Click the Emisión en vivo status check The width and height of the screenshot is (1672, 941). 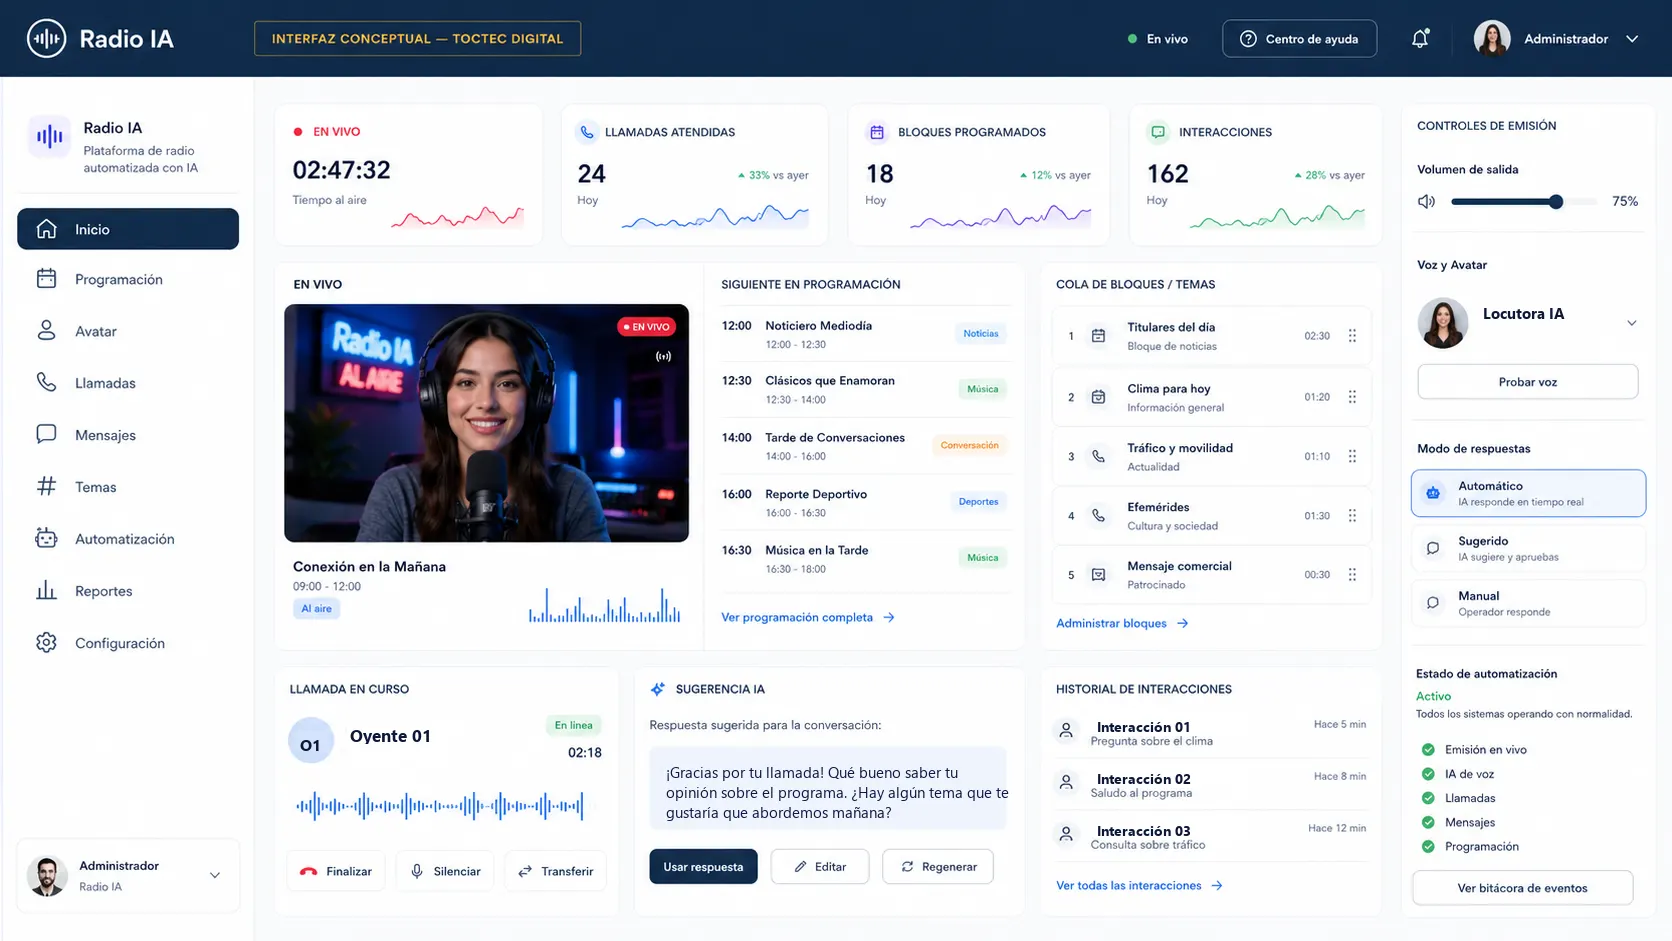pyautogui.click(x=1428, y=749)
